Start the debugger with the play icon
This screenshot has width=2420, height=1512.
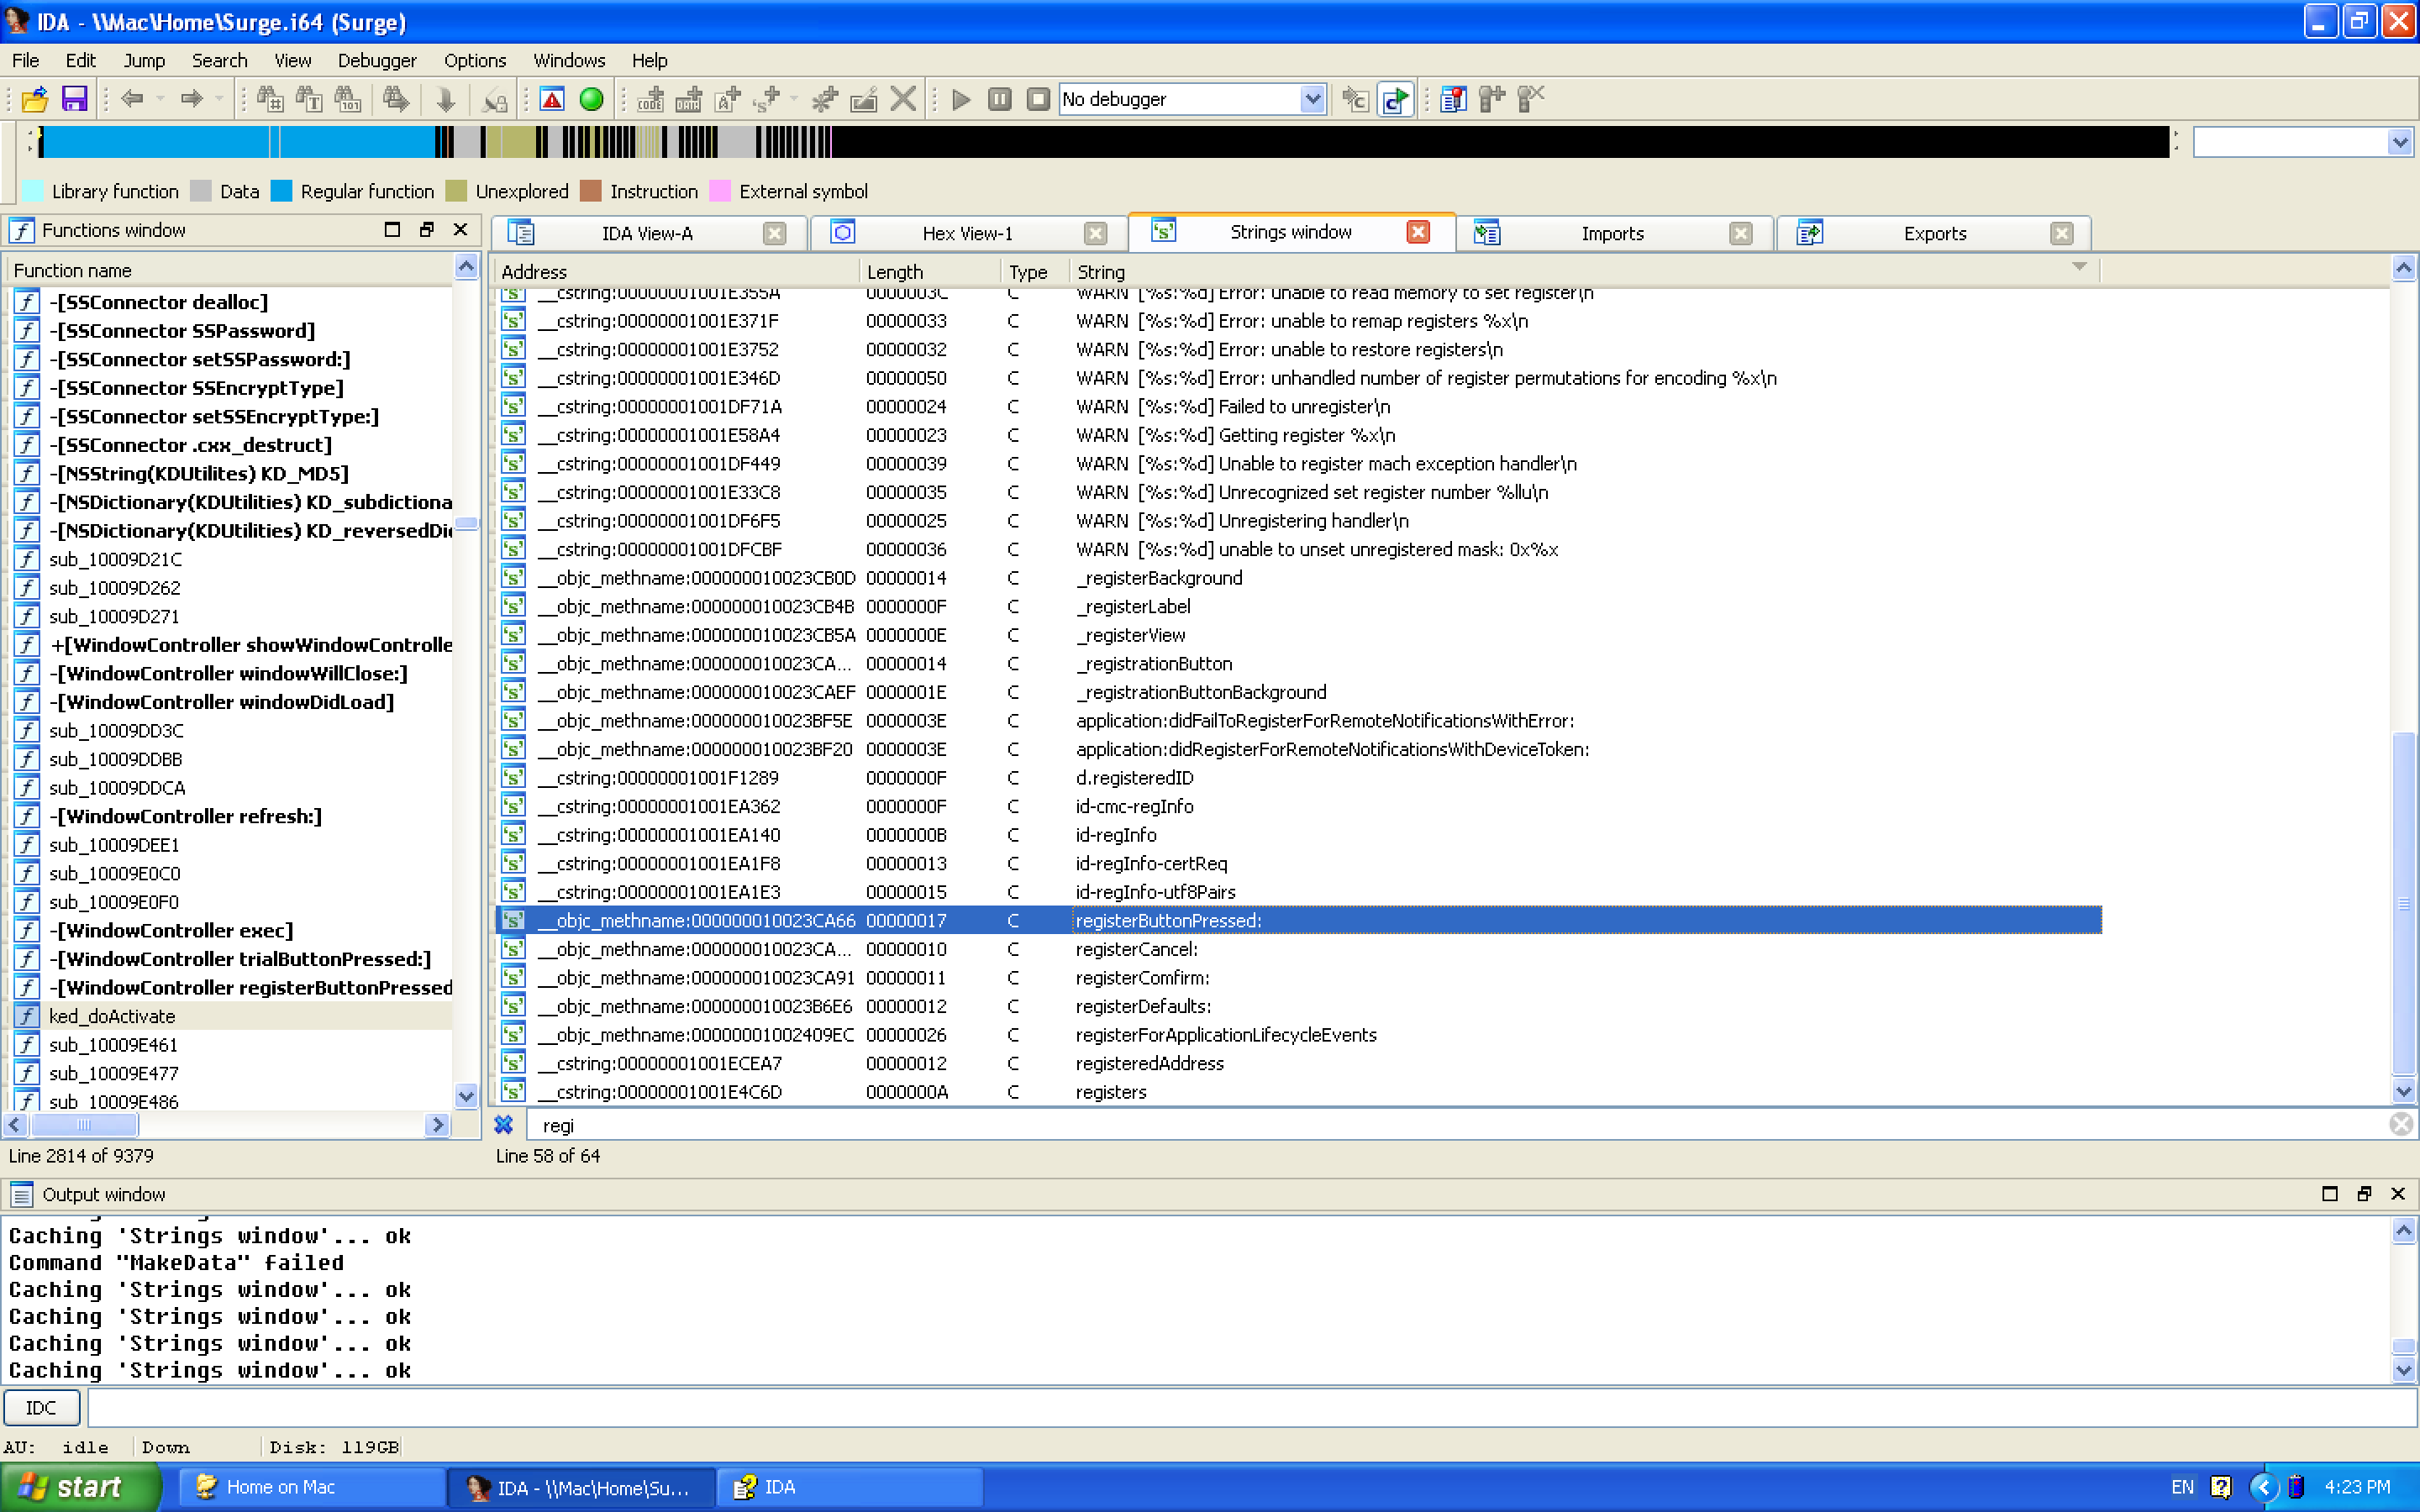[x=961, y=99]
